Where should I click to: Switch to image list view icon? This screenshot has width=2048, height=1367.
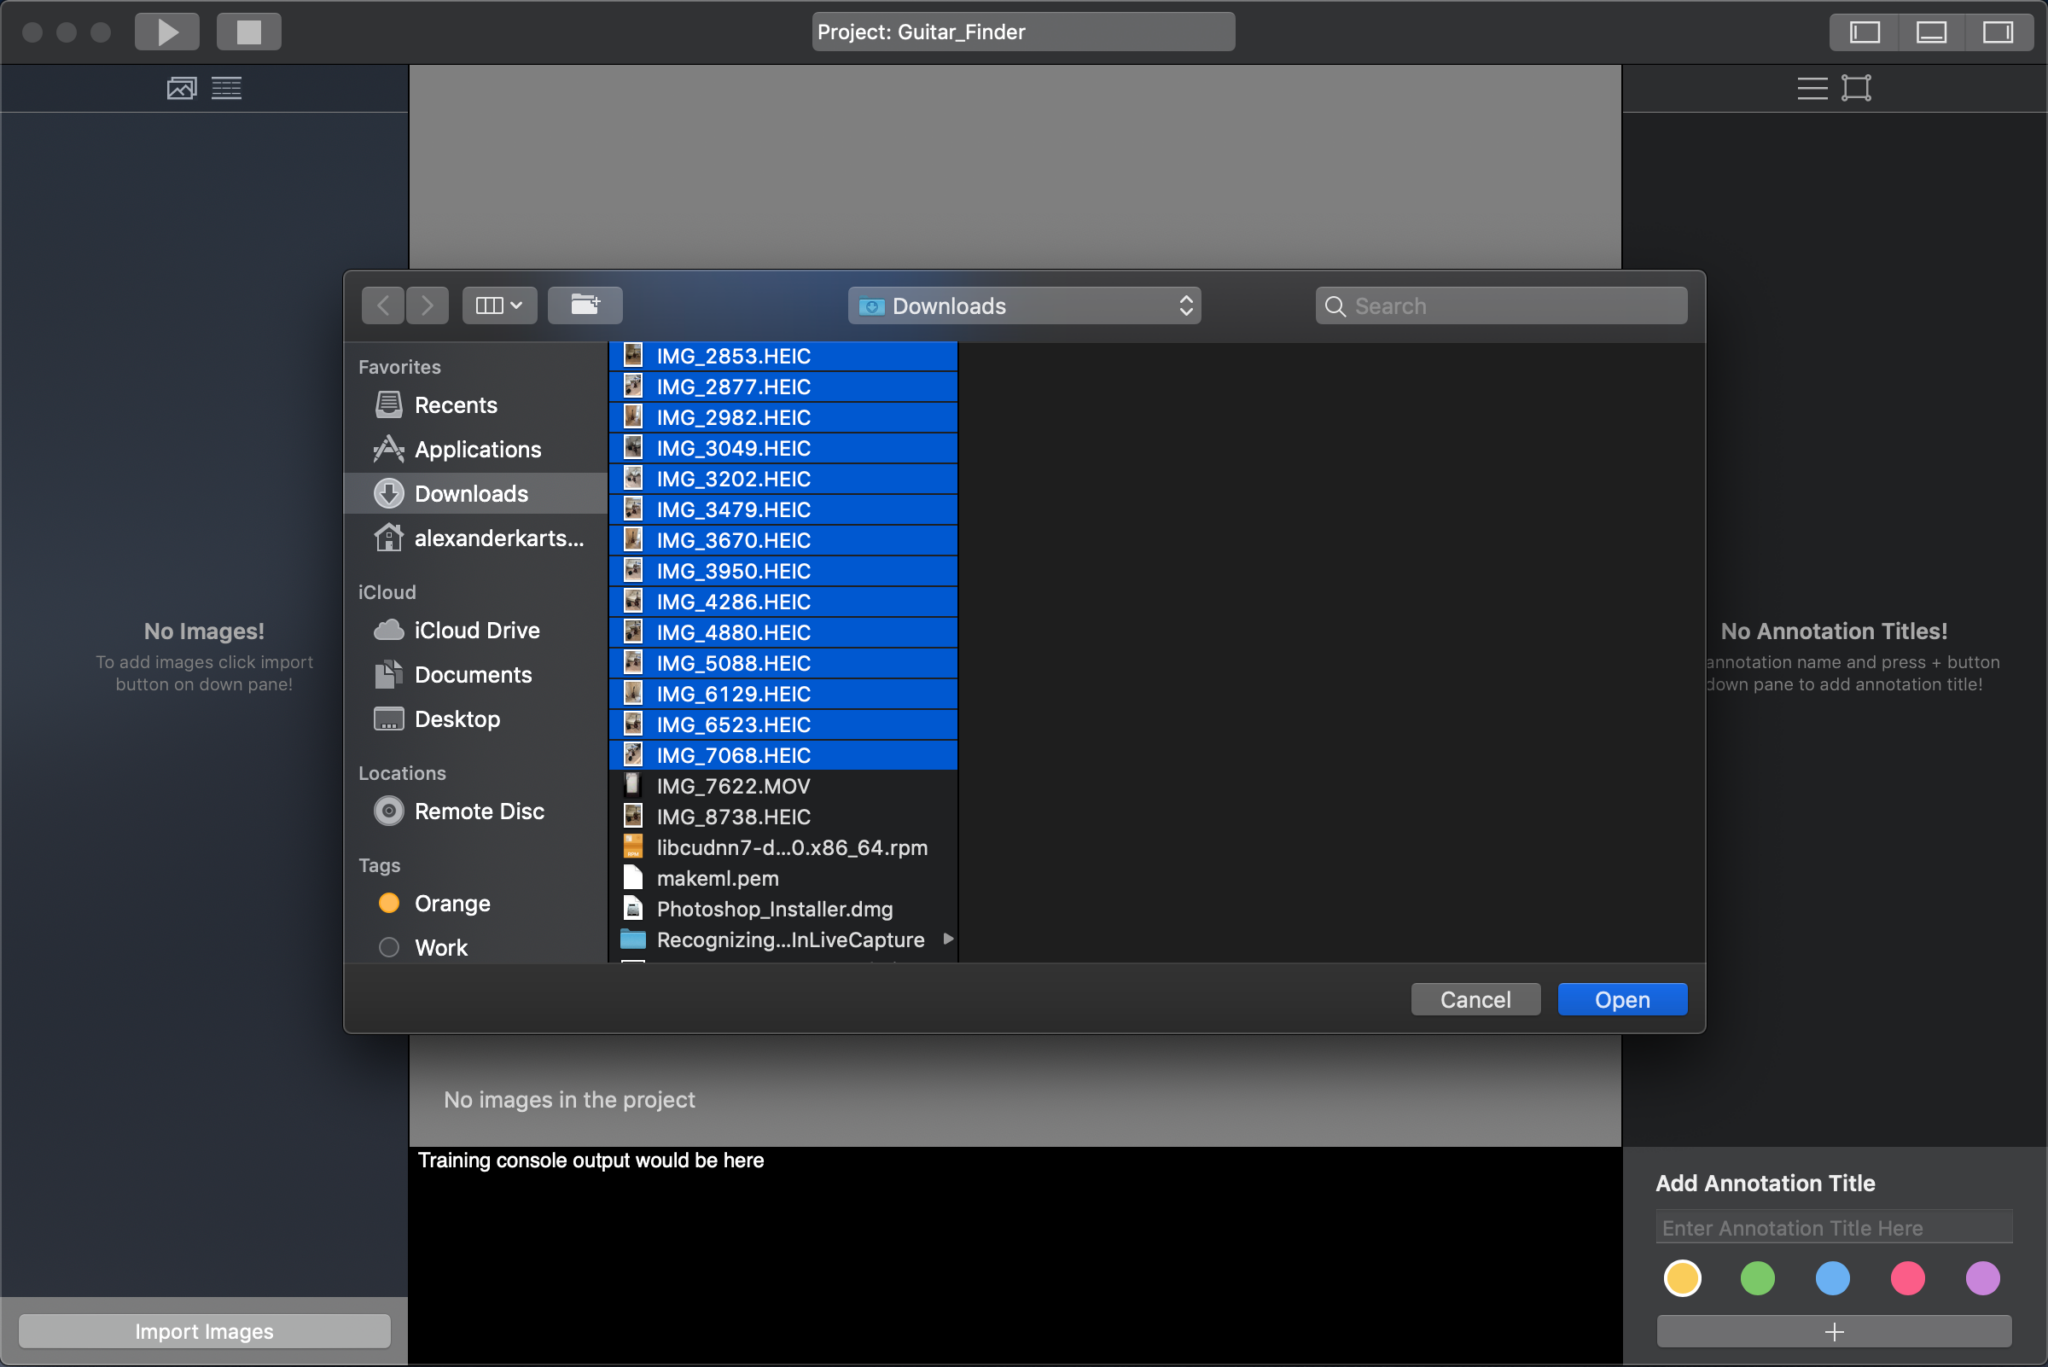click(226, 88)
